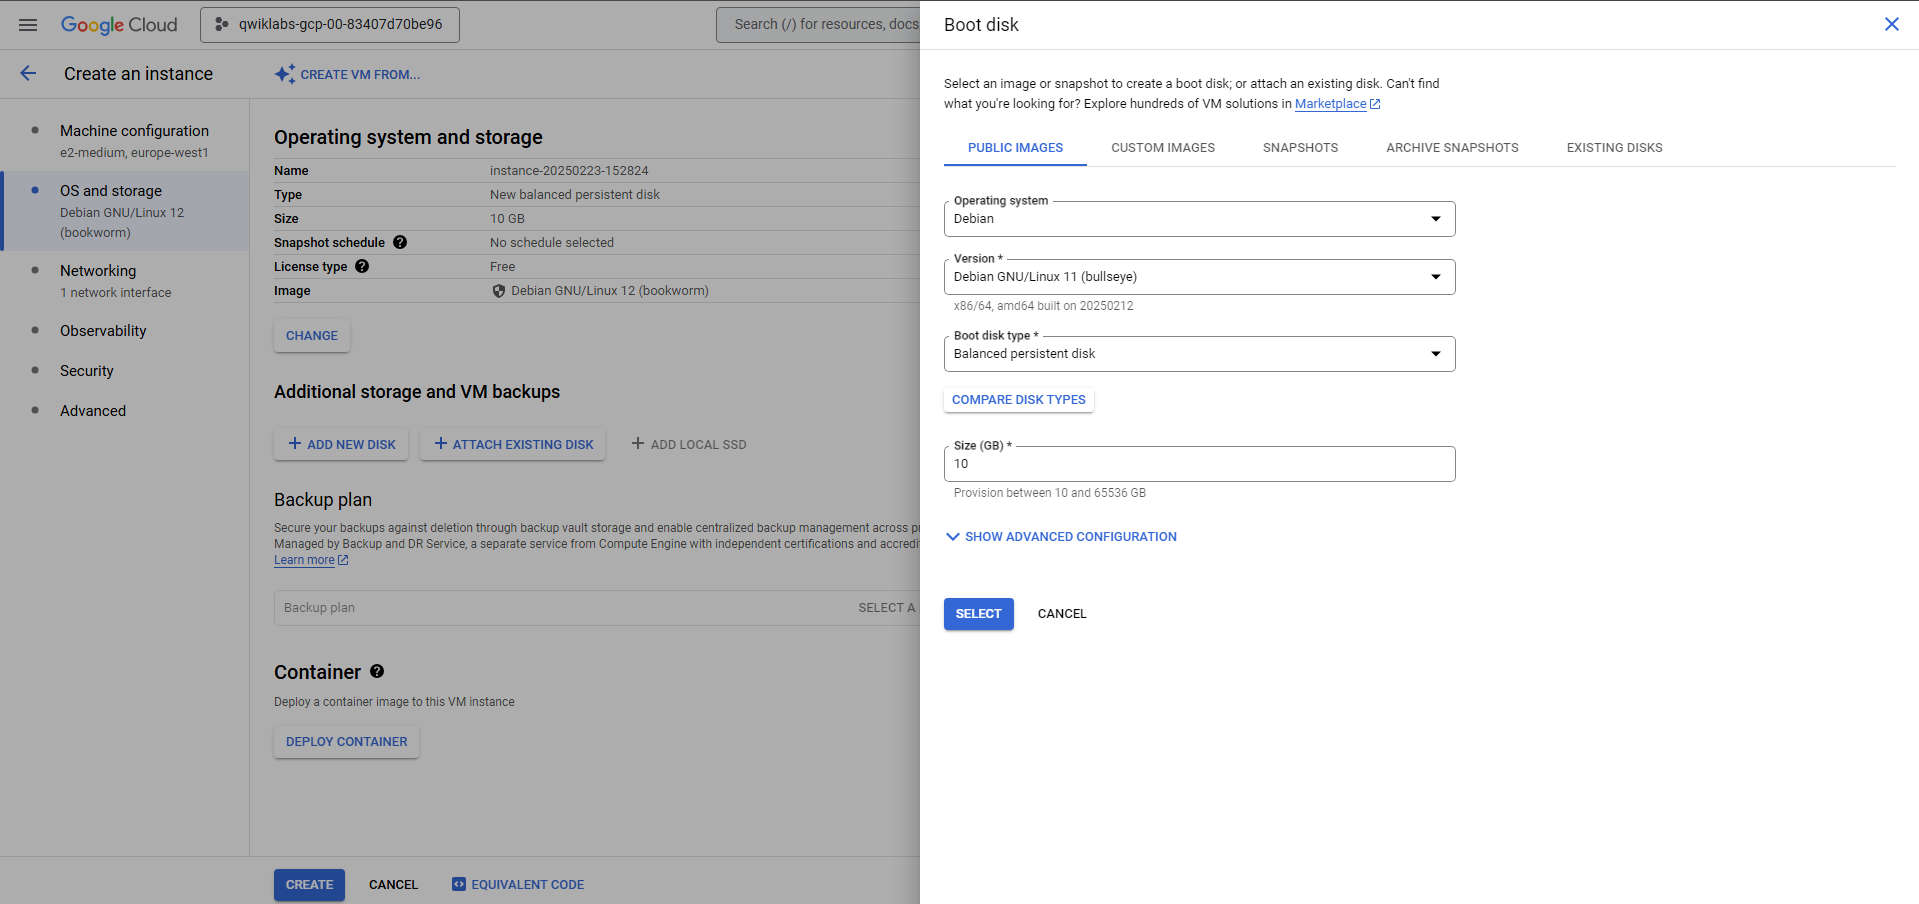This screenshot has width=1919, height=904.
Task: Click '1 network interface' subtitle
Action: (115, 293)
